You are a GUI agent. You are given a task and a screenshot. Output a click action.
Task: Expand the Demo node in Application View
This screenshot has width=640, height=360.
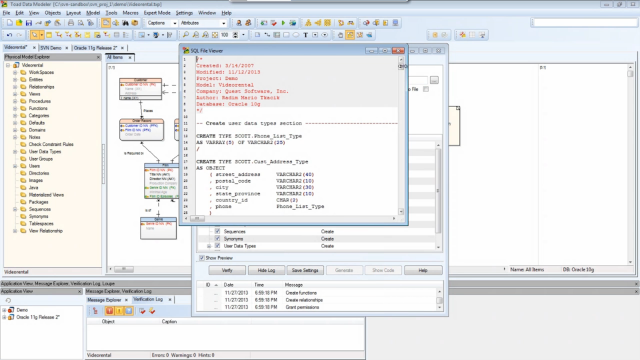tap(4, 310)
